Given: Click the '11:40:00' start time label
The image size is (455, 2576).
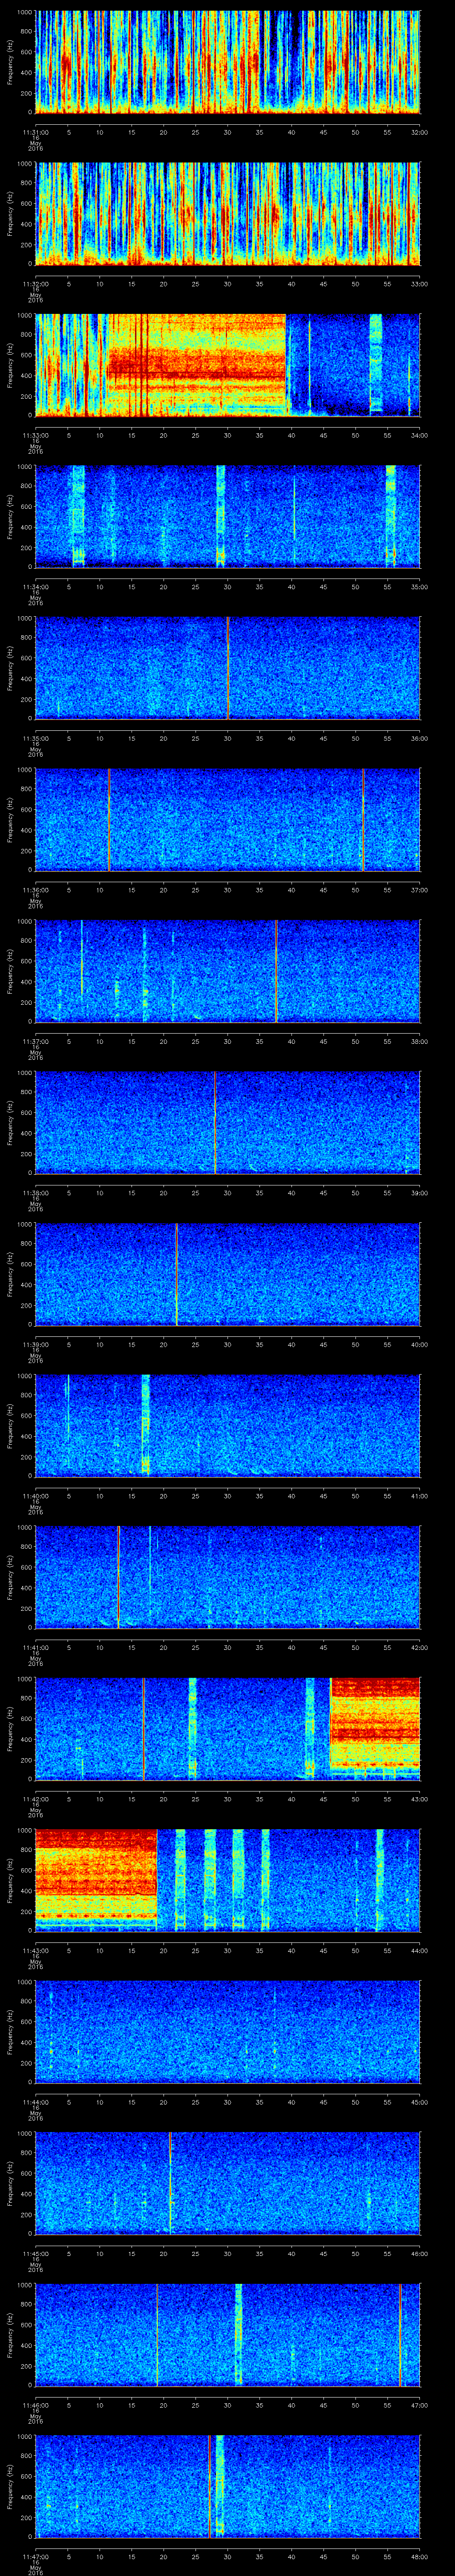Looking at the screenshot, I should tap(35, 1496).
